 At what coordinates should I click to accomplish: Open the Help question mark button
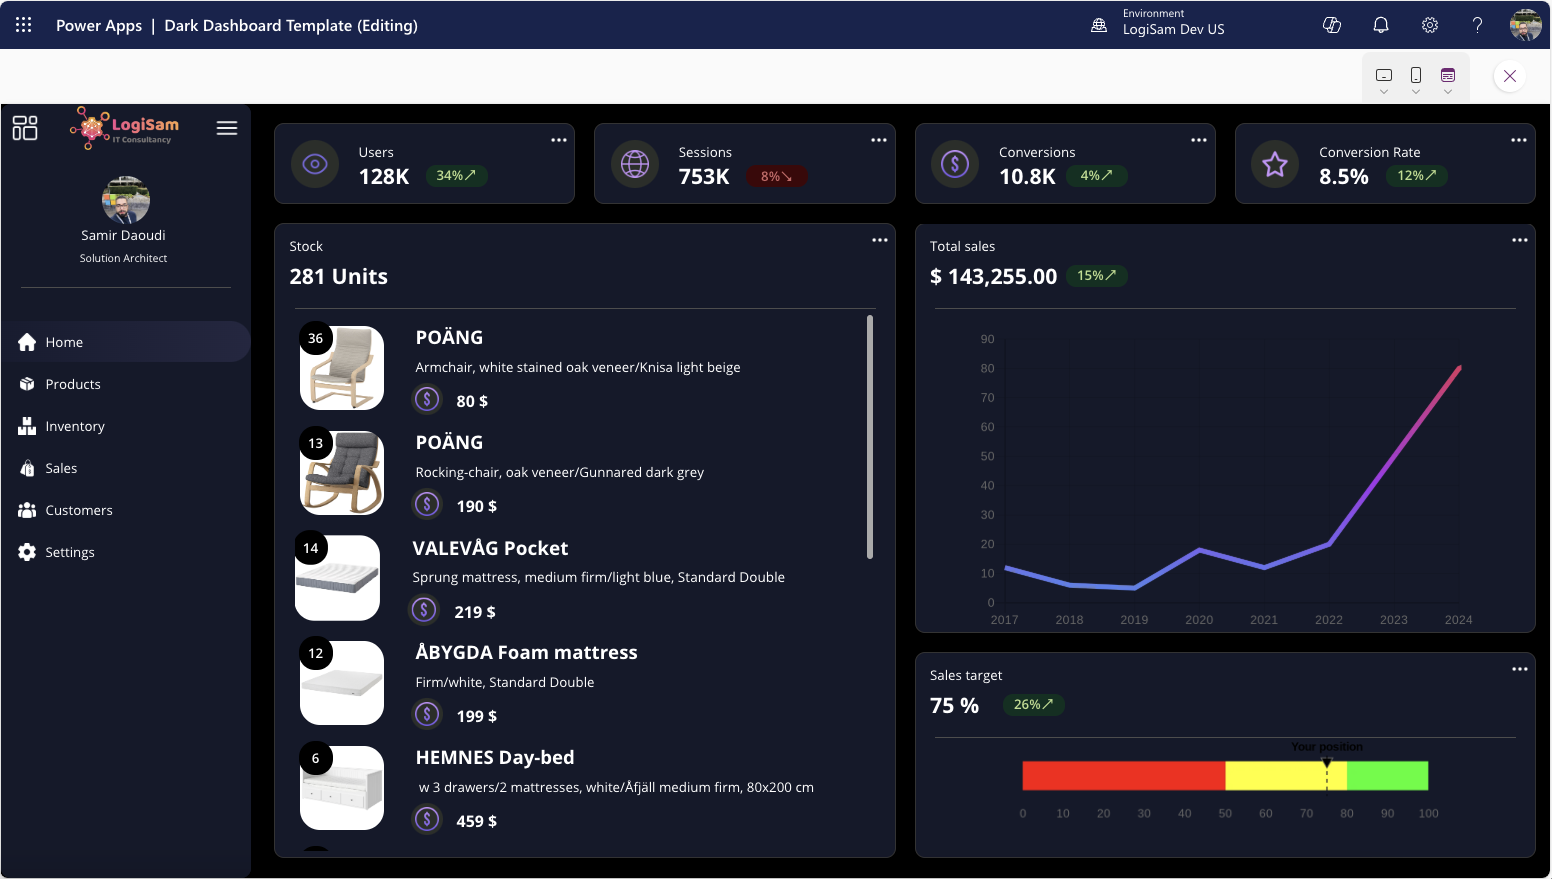[1478, 25]
